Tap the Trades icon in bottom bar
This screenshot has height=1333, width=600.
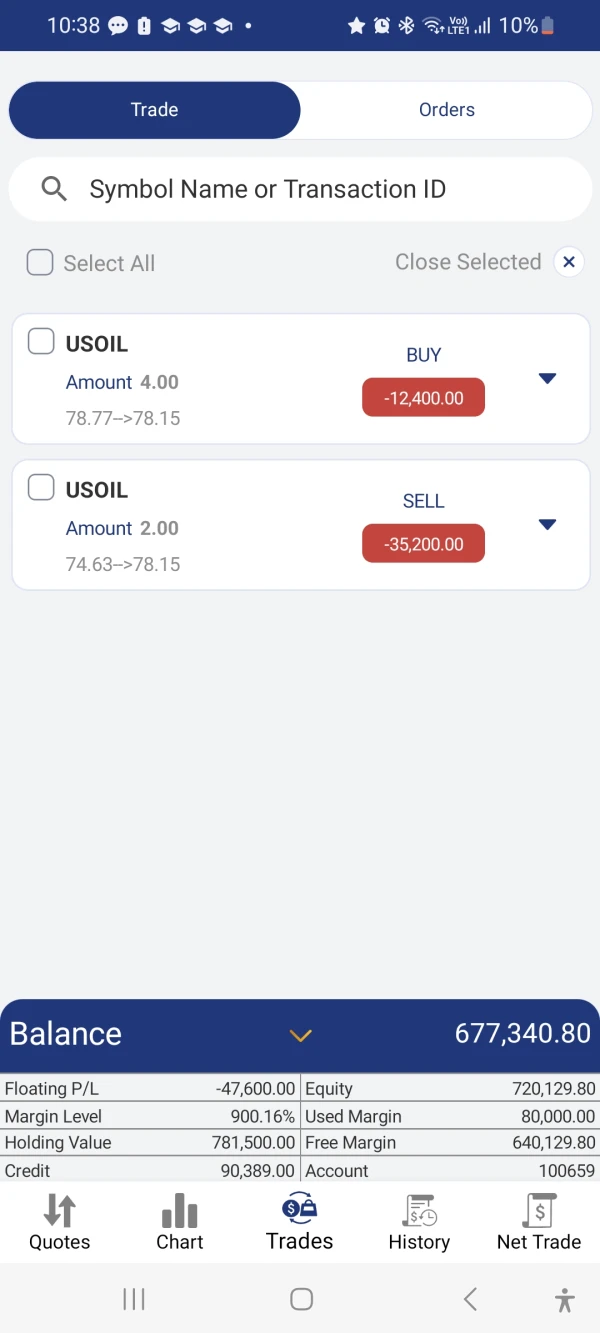[300, 1209]
